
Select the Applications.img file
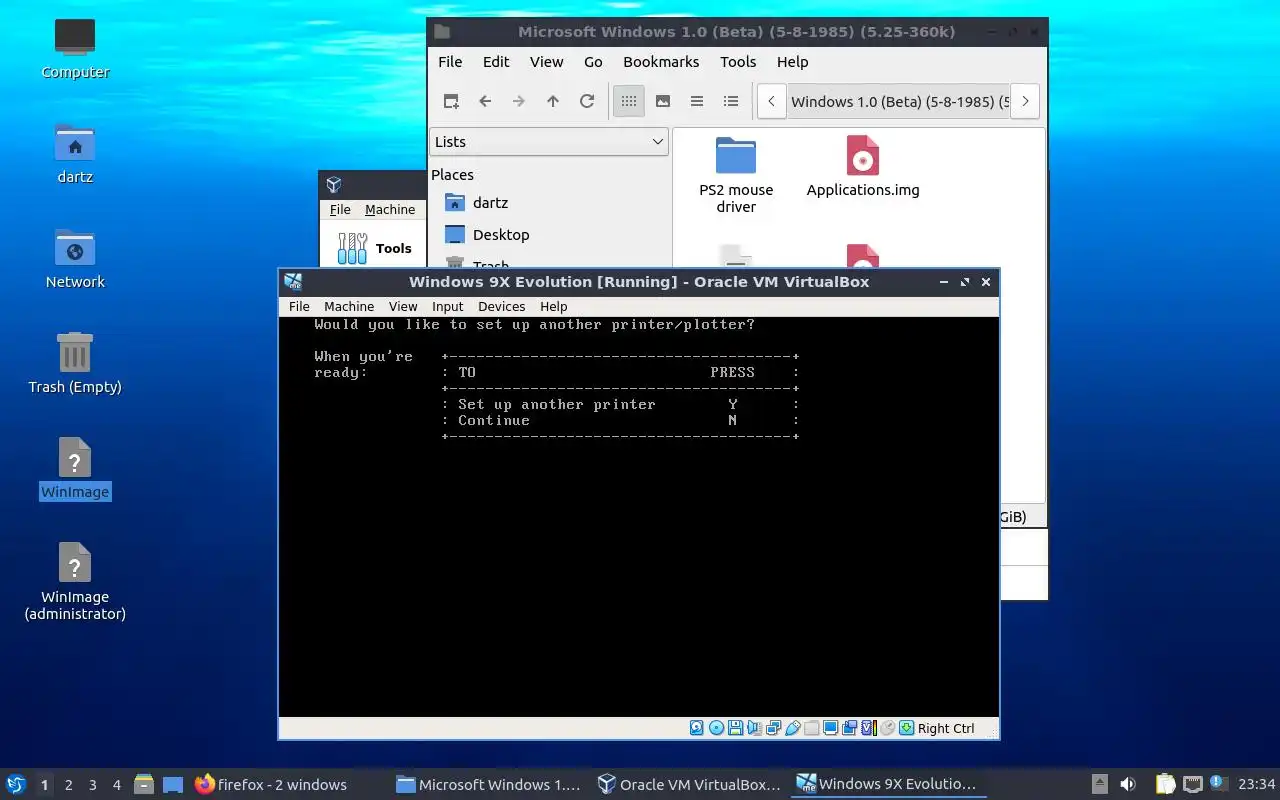[x=863, y=167]
